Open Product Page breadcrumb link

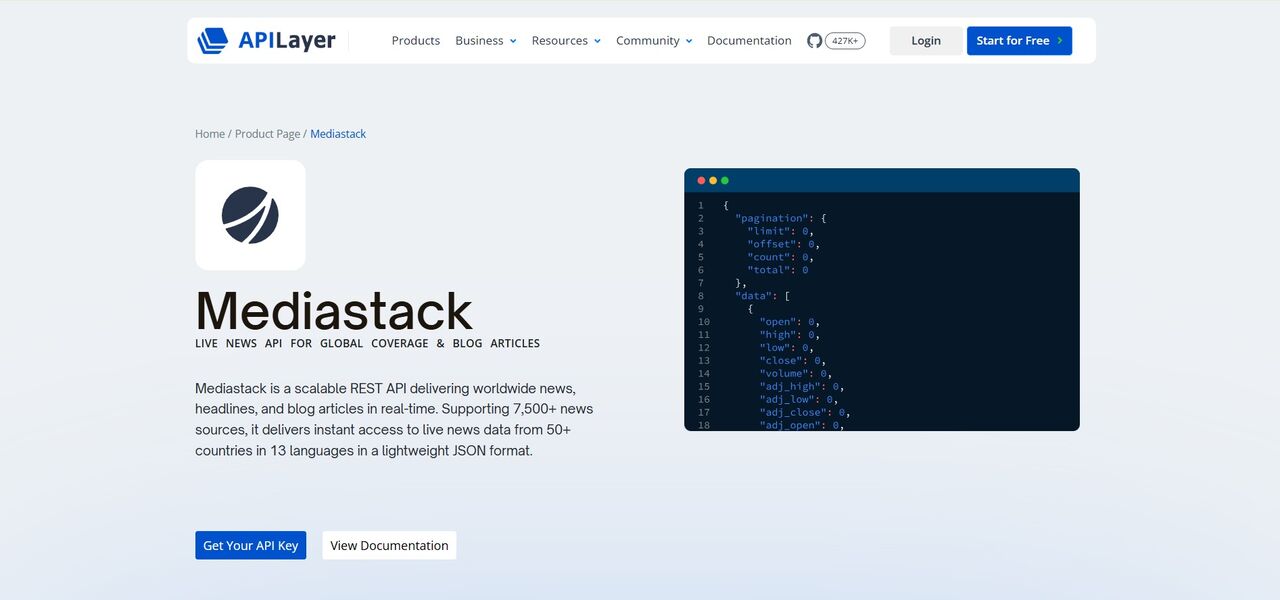pyautogui.click(x=267, y=134)
